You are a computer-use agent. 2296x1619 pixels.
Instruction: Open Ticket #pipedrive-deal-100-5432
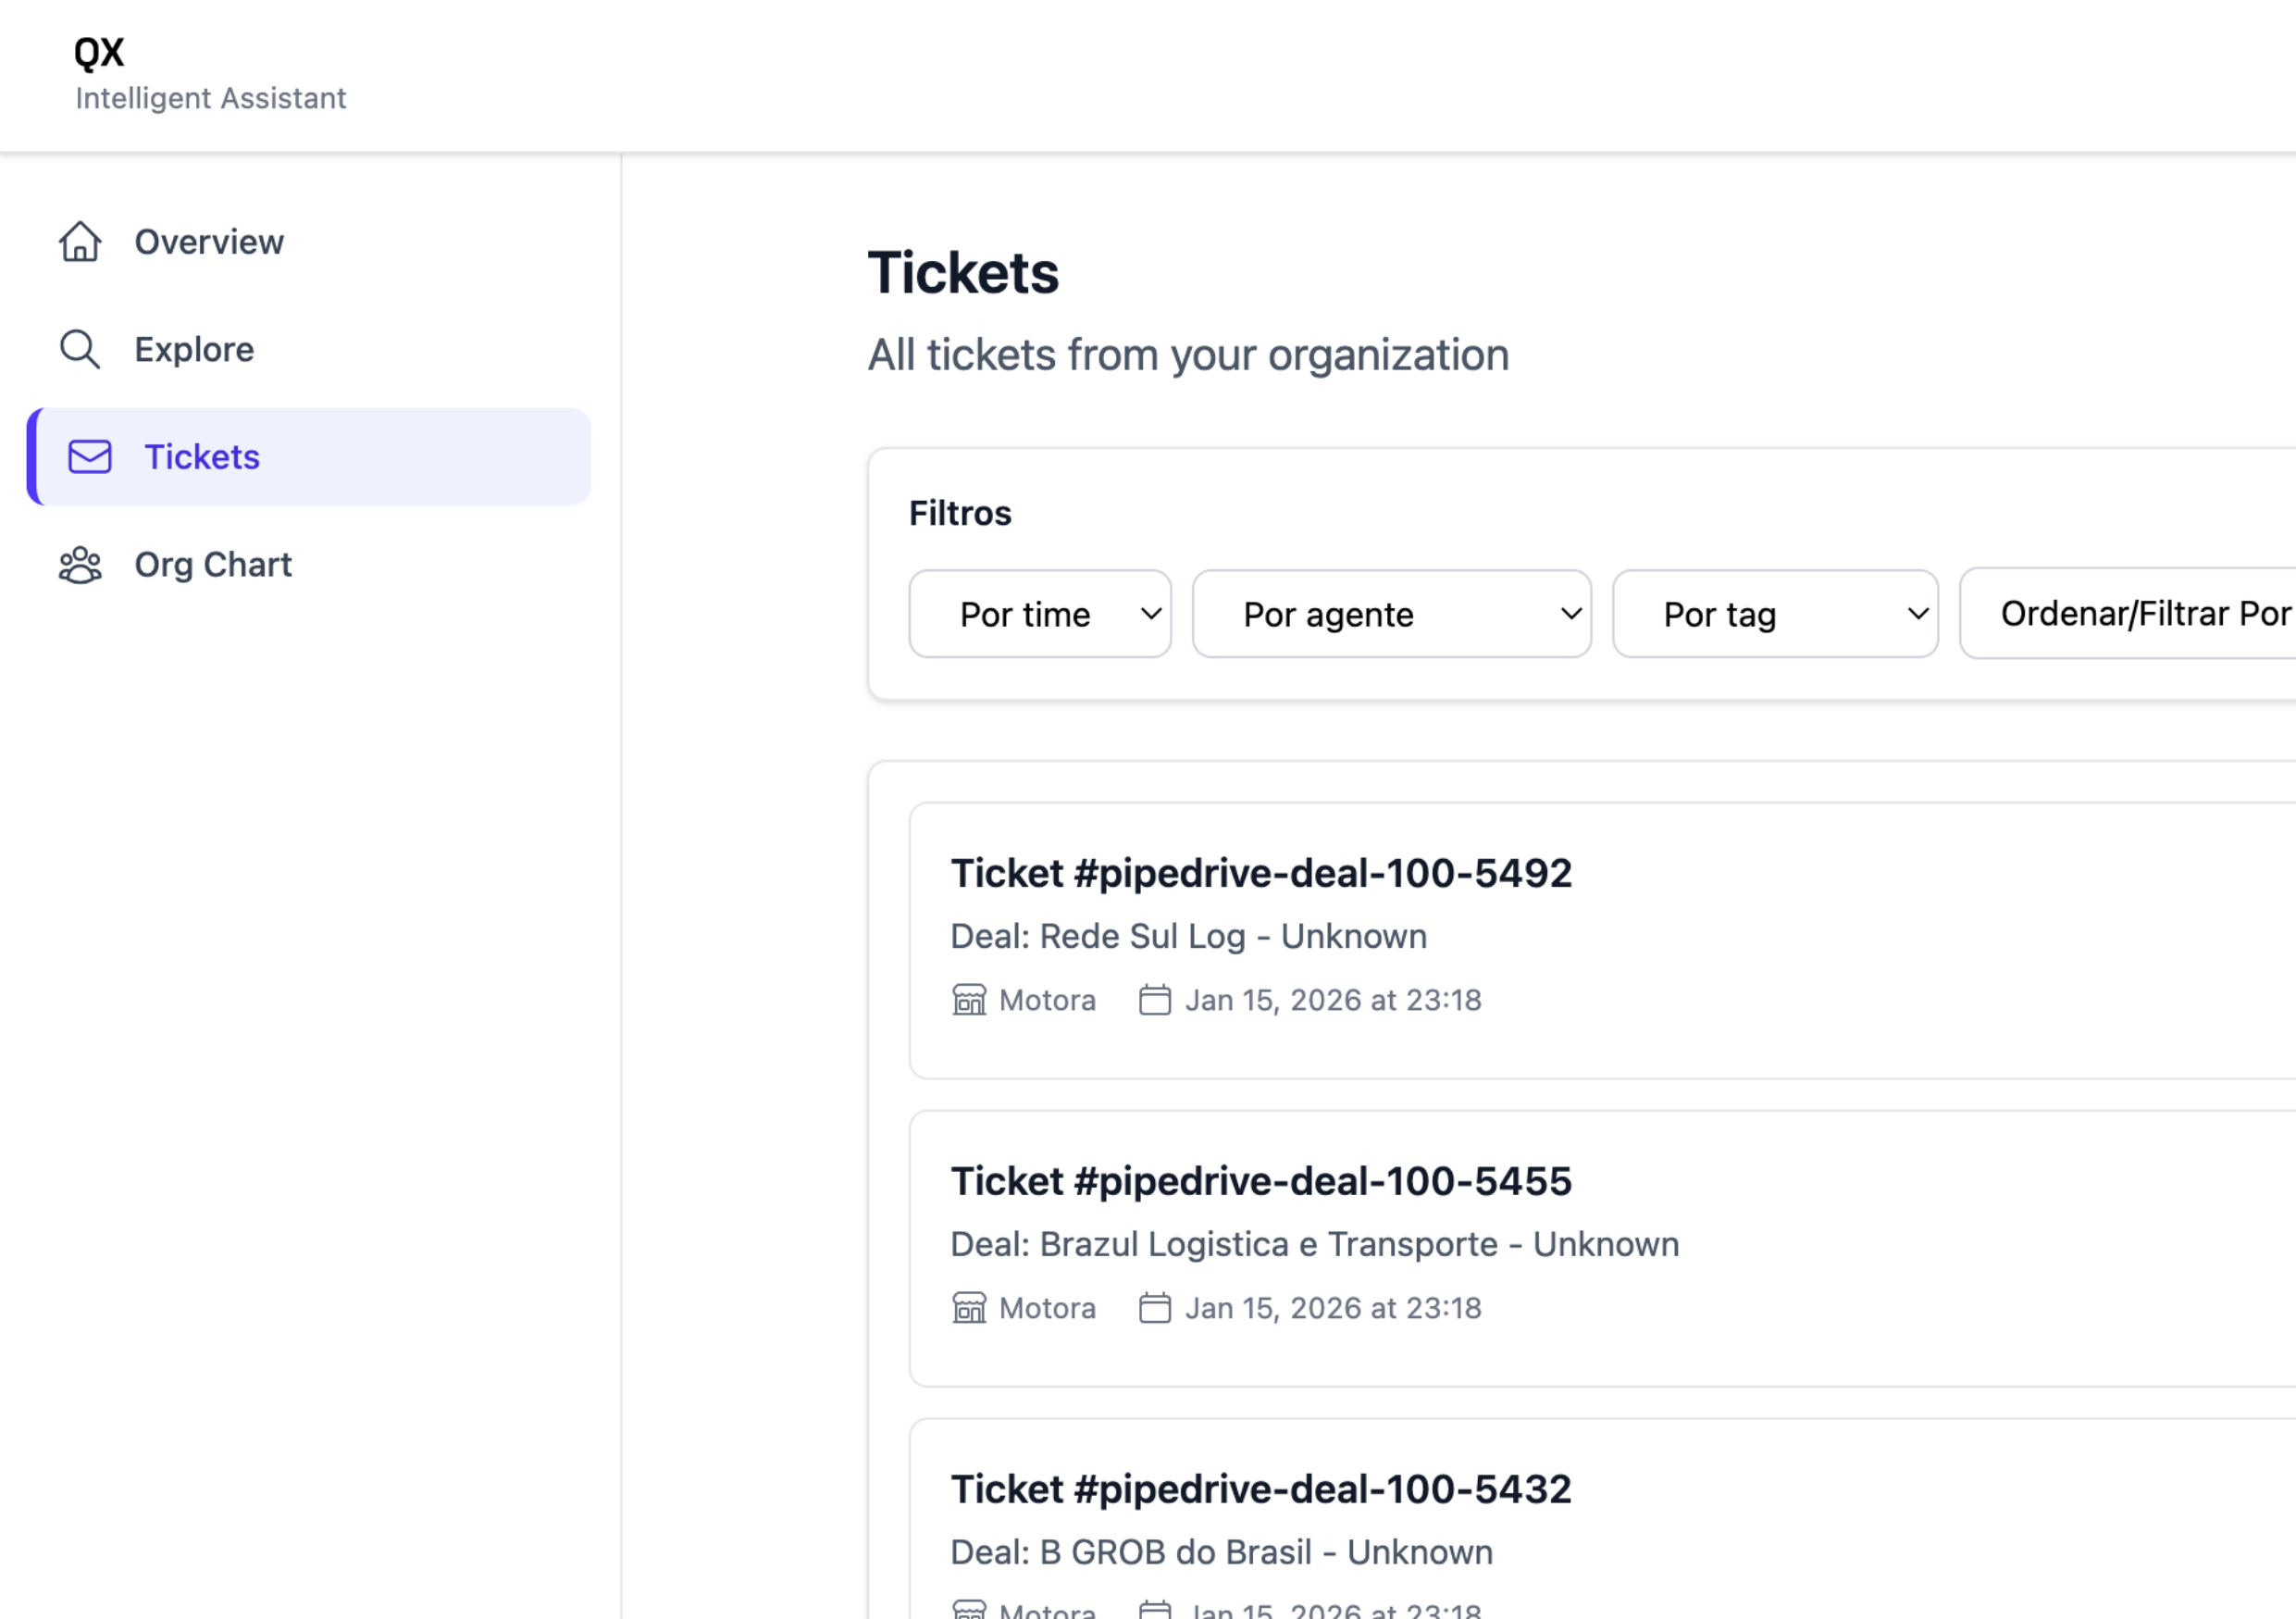[x=1260, y=1490]
